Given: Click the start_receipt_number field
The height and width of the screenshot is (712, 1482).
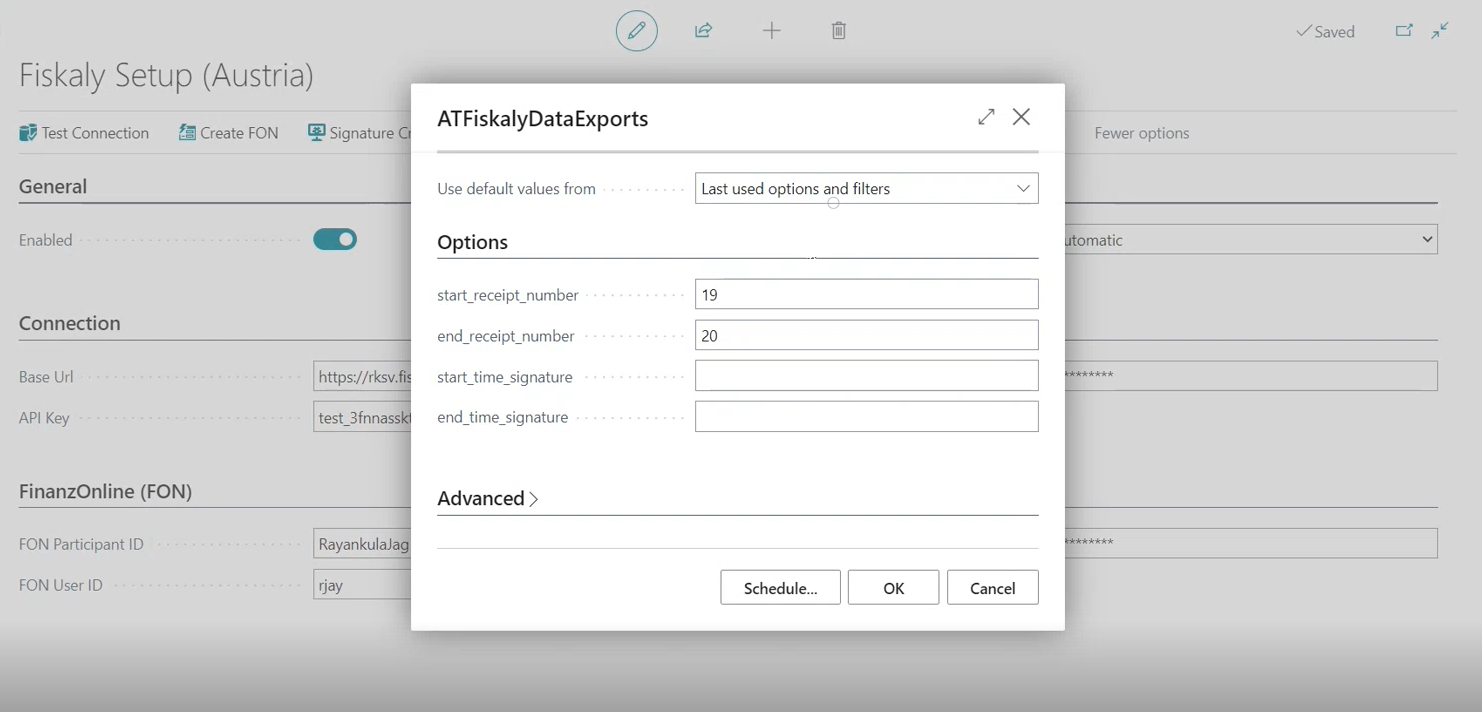Looking at the screenshot, I should pyautogui.click(x=867, y=294).
